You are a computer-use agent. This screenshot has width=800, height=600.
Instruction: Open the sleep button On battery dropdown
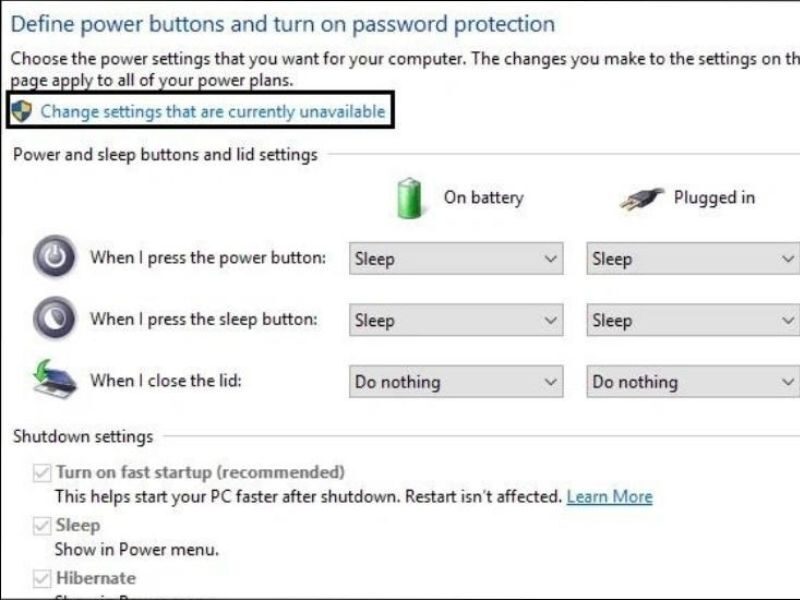455,320
